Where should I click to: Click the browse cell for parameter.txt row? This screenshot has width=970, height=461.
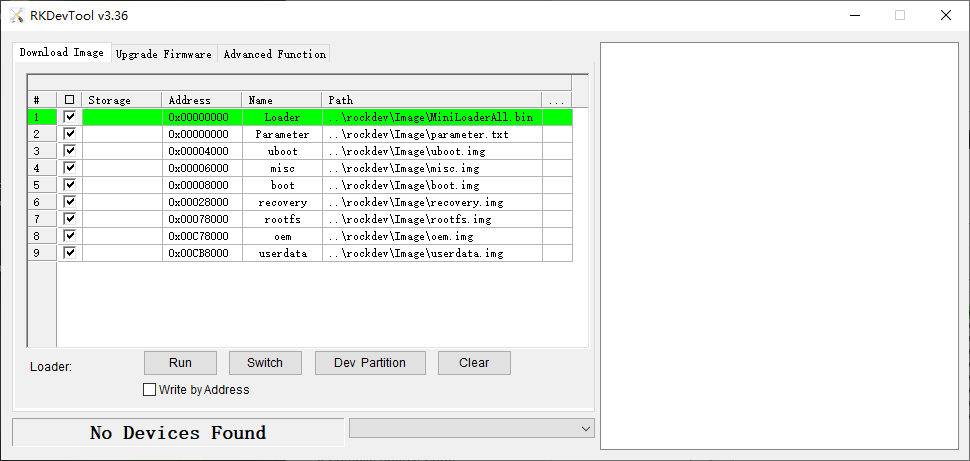557,134
